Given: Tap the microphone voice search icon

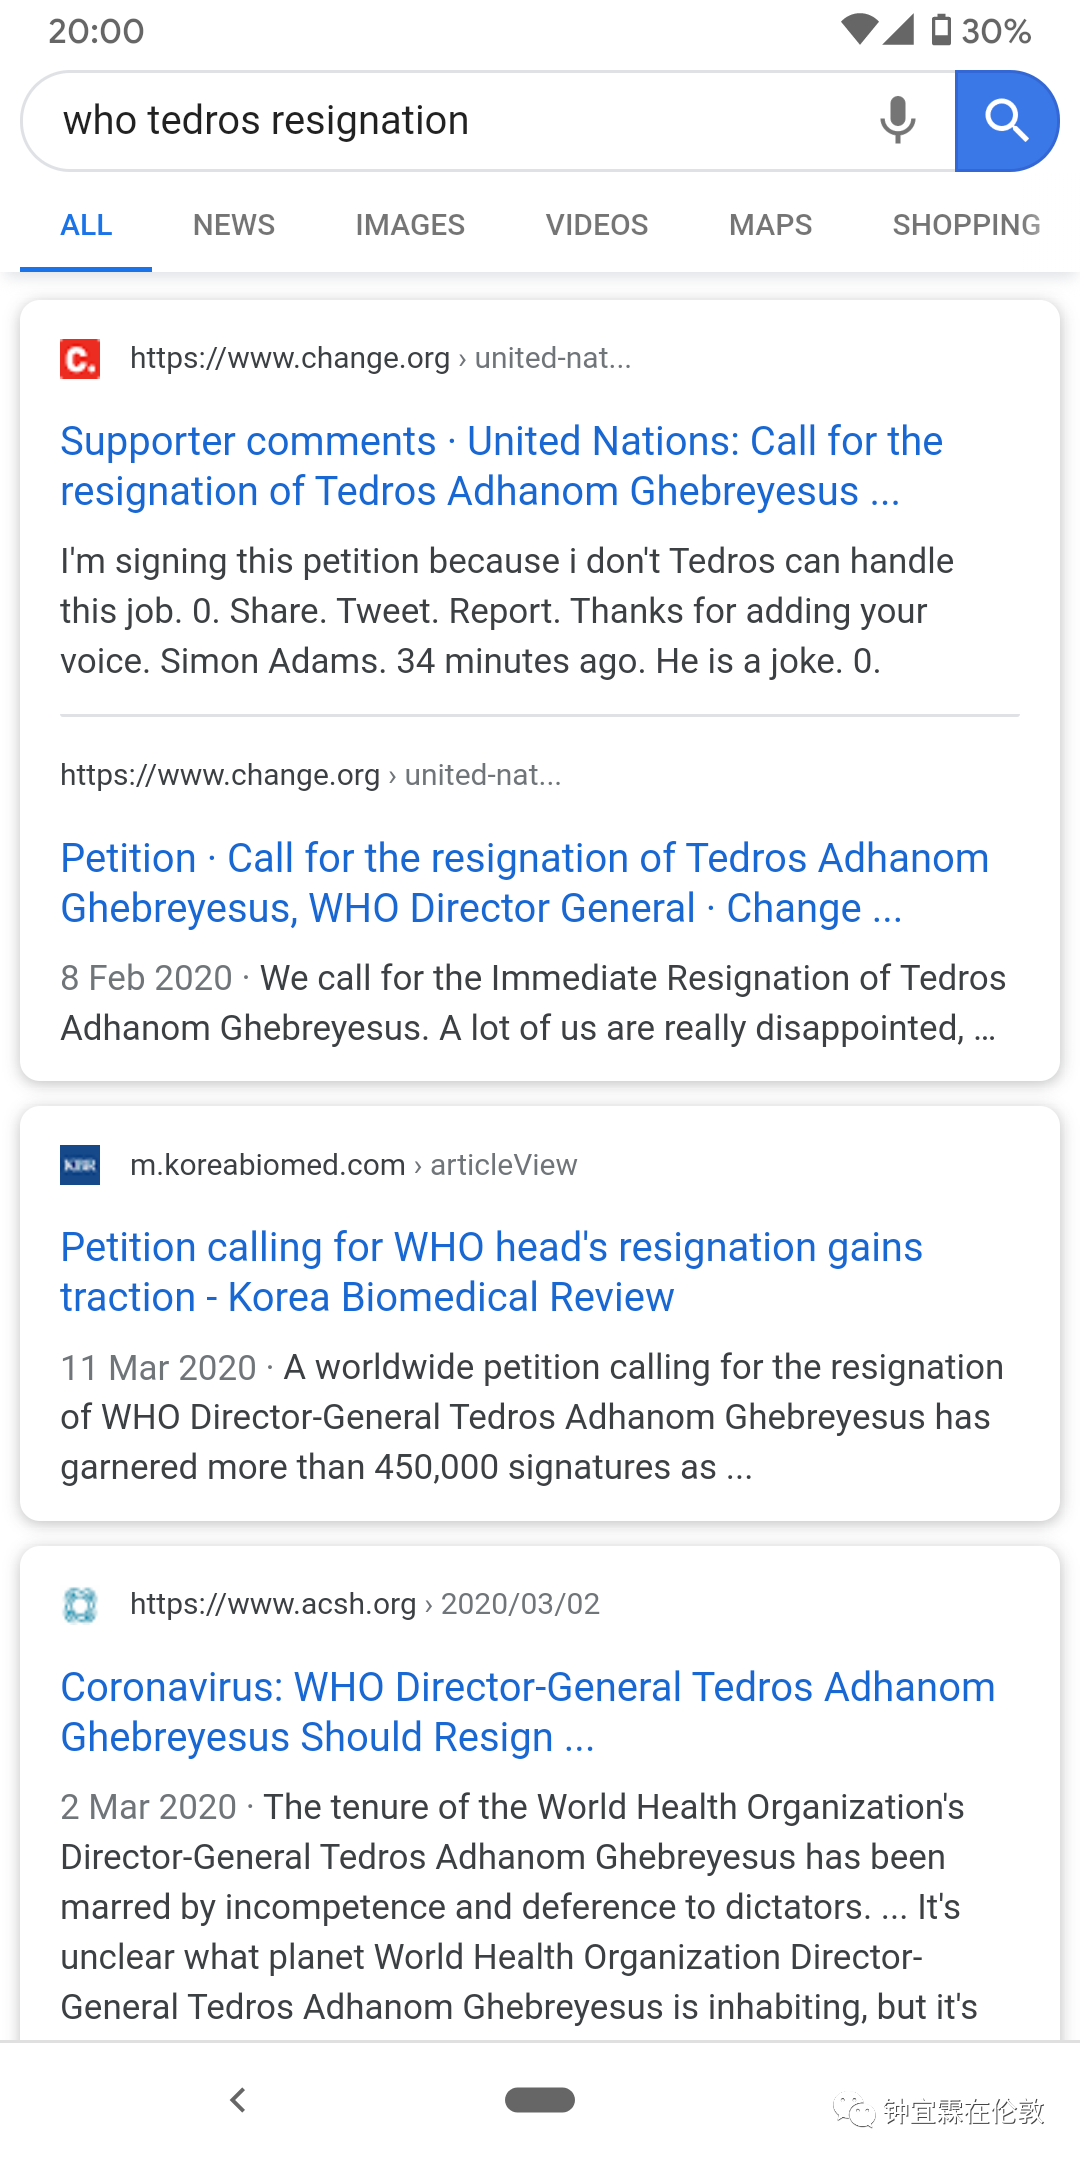Looking at the screenshot, I should point(897,120).
